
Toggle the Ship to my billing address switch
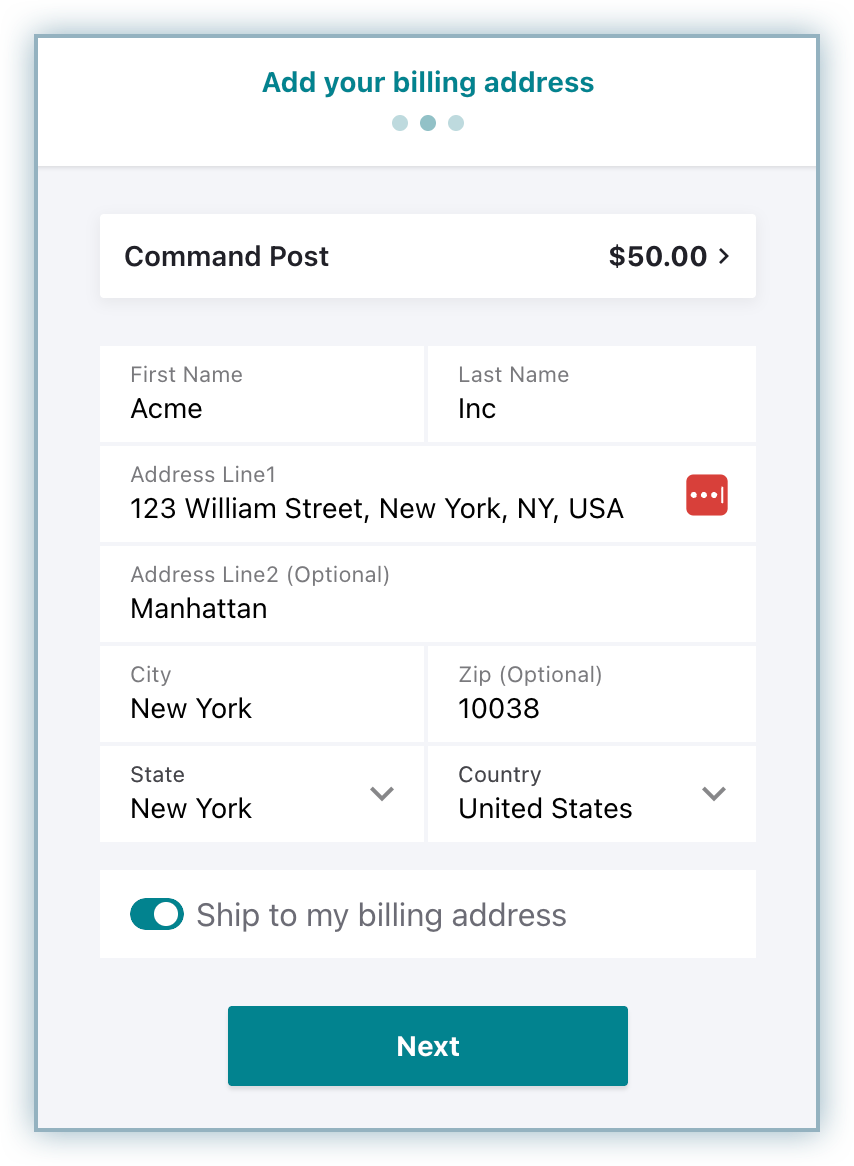point(157,914)
